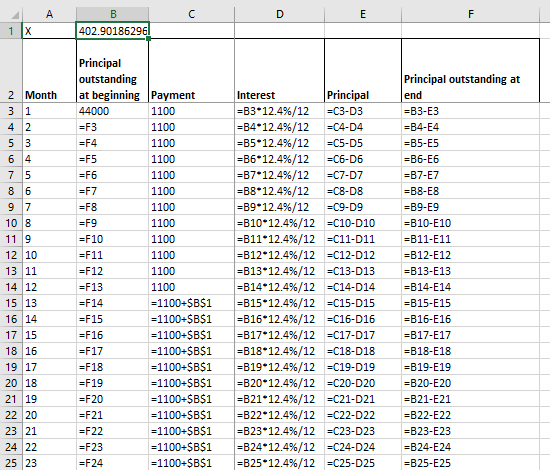This screenshot has width=550, height=470.
Task: Click cell B1 containing 402.90186296
Action: point(113,31)
